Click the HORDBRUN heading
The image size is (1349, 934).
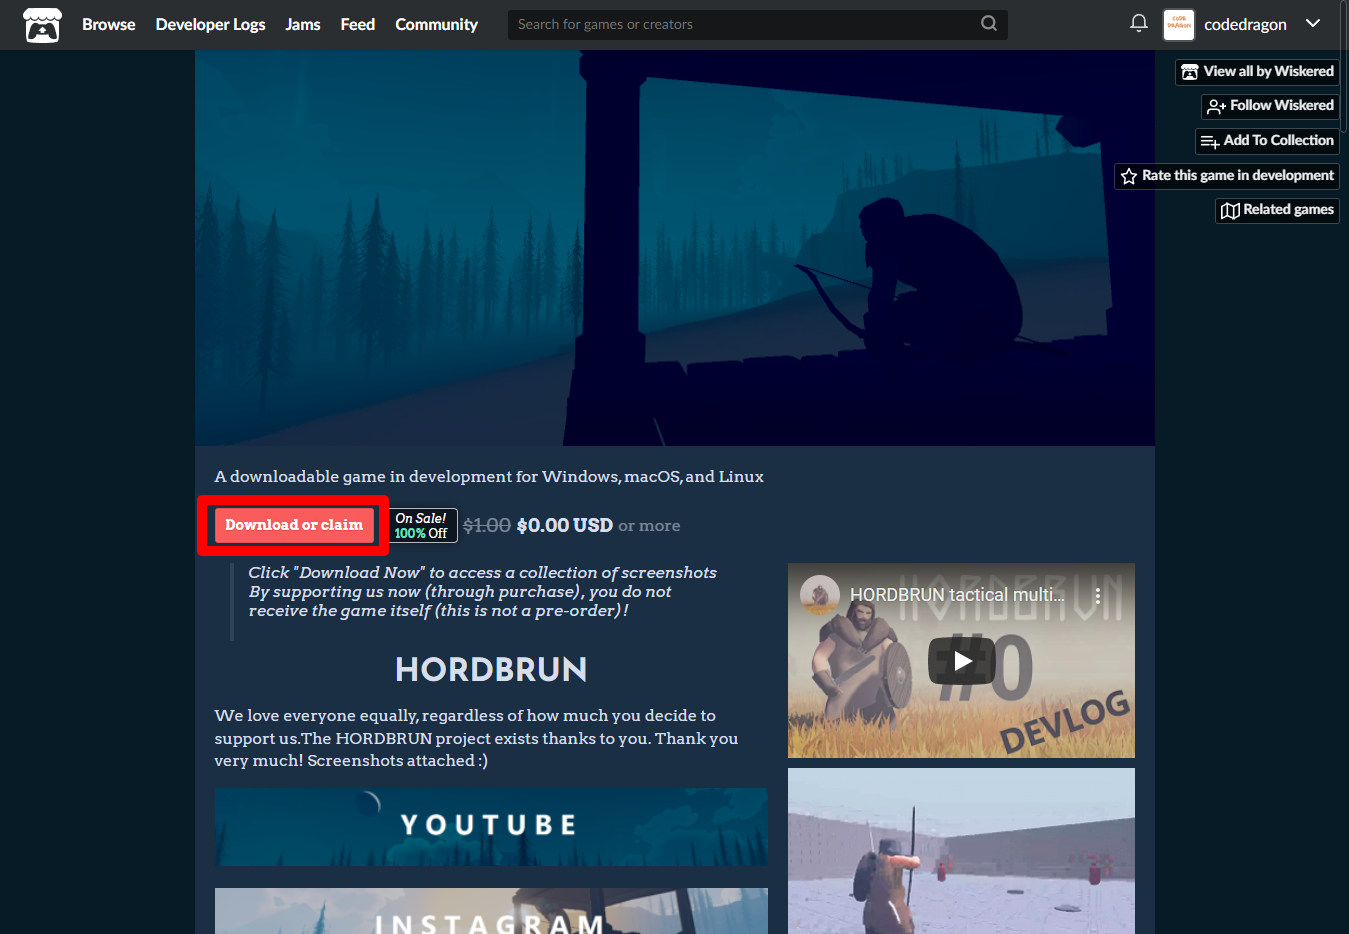491,669
